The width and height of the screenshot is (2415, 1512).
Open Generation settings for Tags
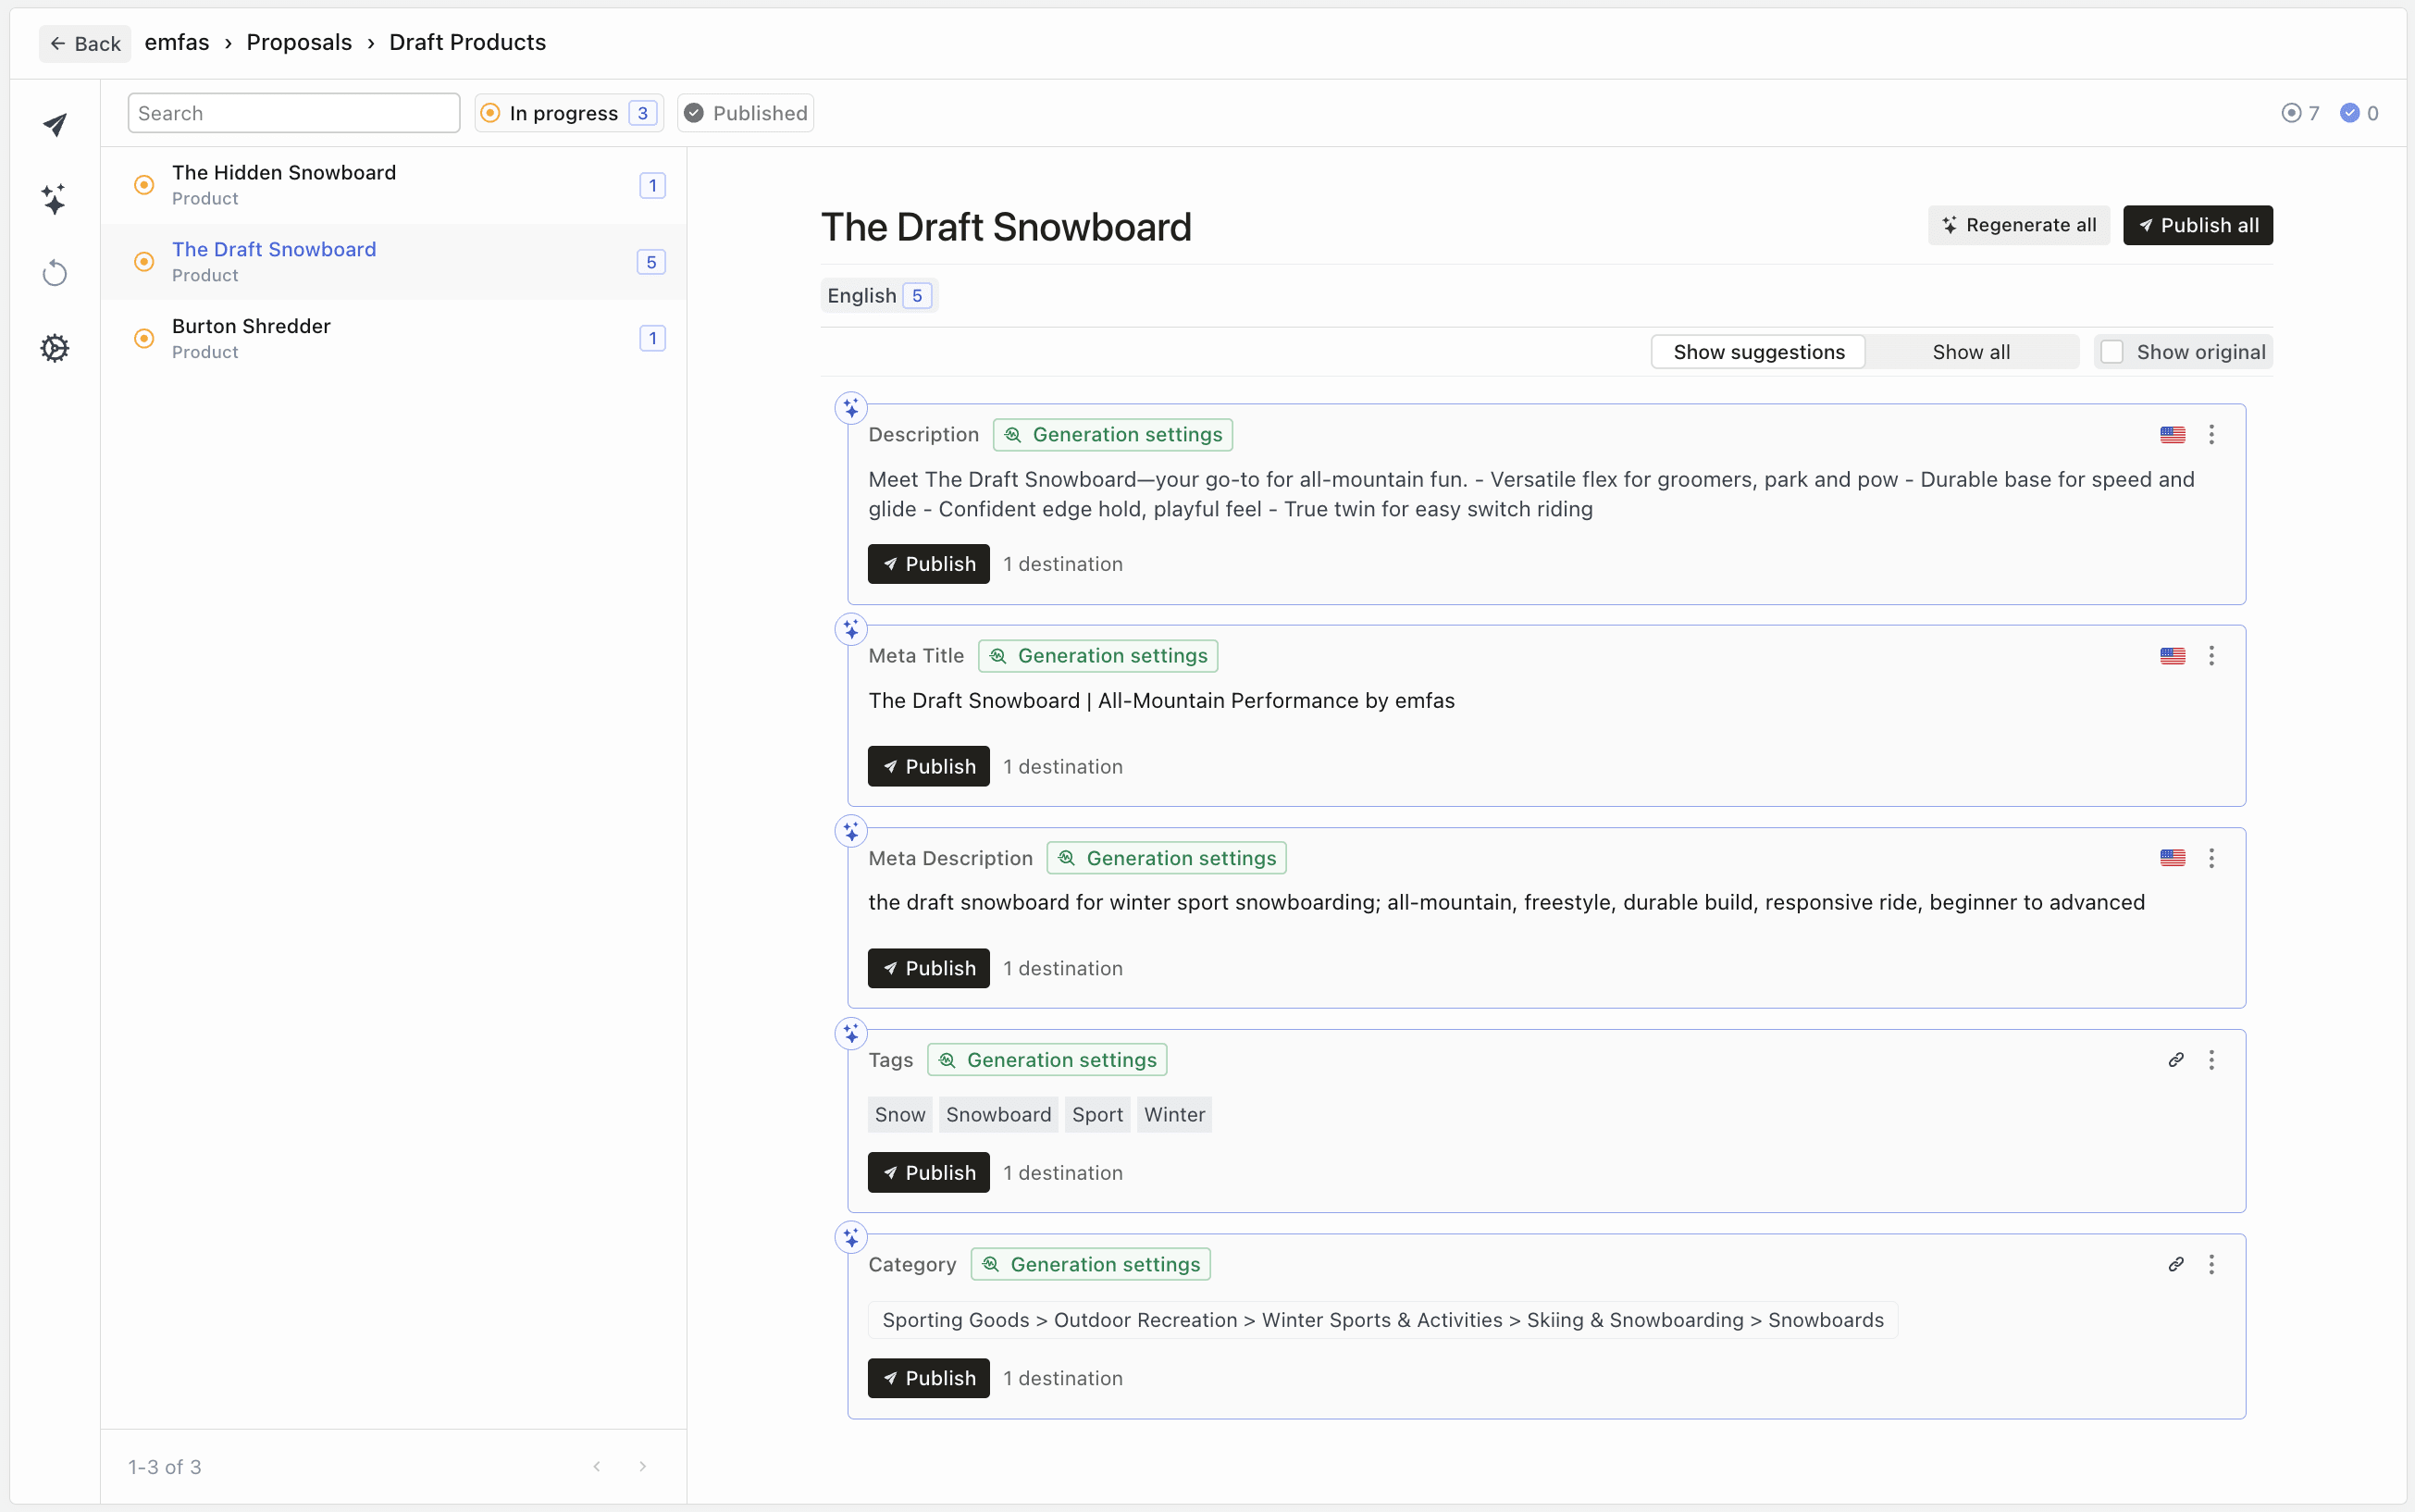1046,1059
